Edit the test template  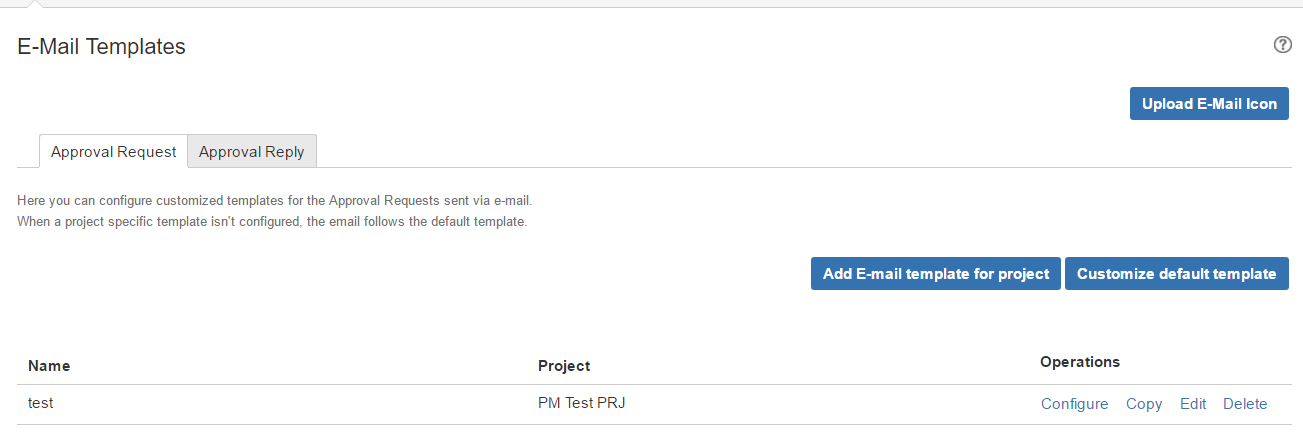click(x=1193, y=404)
